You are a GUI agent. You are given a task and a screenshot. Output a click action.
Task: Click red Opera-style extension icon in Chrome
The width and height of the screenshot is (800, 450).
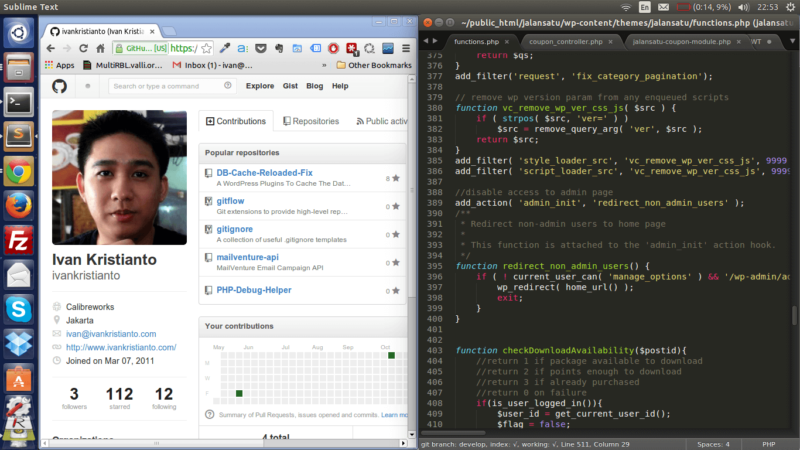333,48
